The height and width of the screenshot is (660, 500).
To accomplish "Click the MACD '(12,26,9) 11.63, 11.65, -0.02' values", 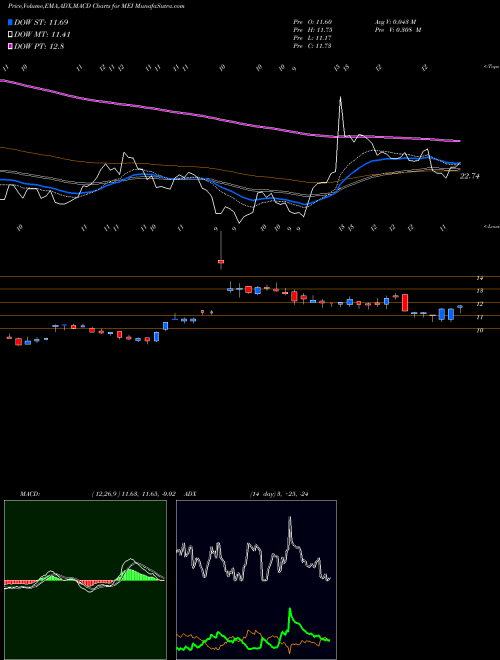I will (x=136, y=494).
